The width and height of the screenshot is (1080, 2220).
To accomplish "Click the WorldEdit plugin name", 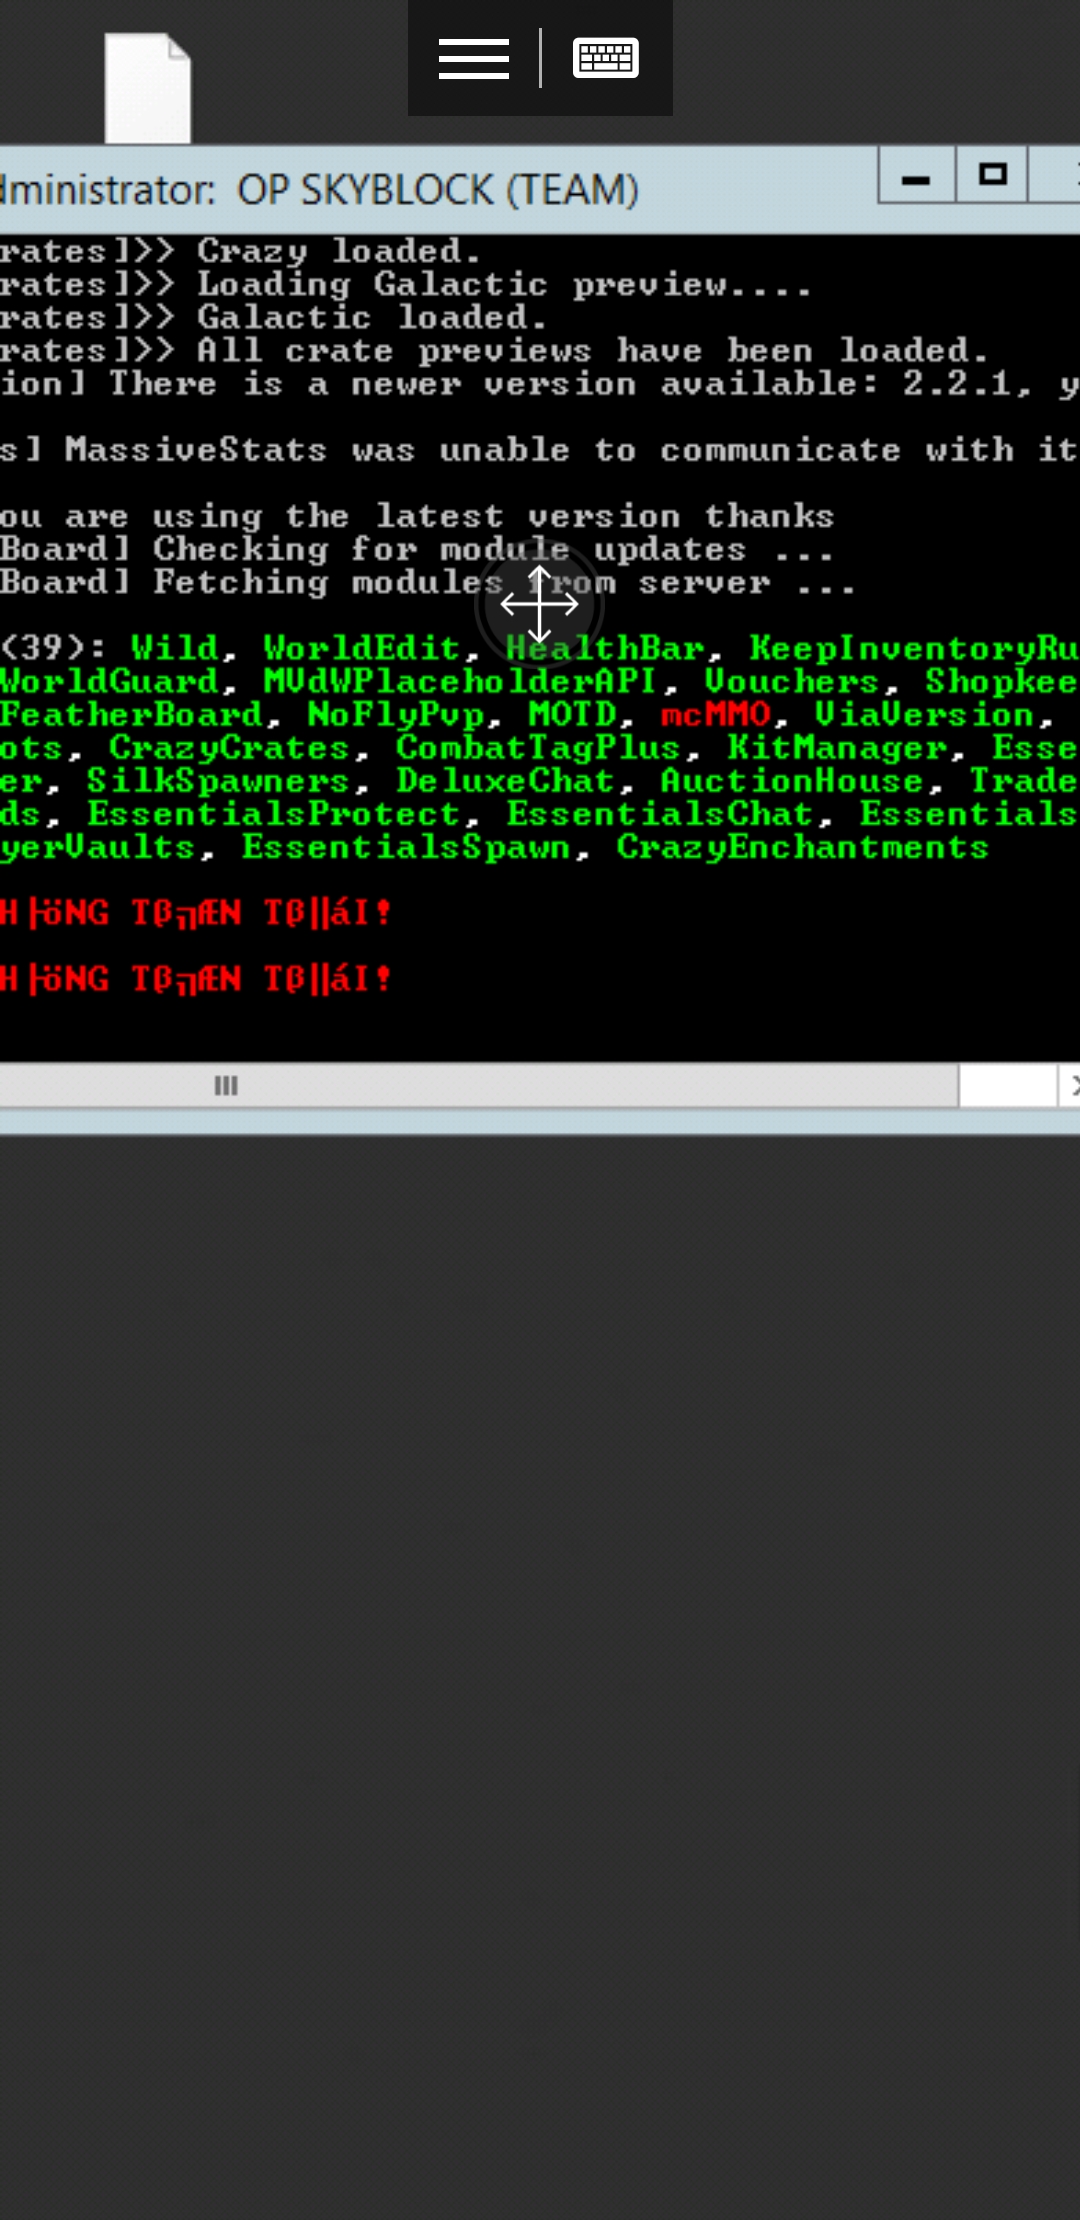I will coord(362,648).
